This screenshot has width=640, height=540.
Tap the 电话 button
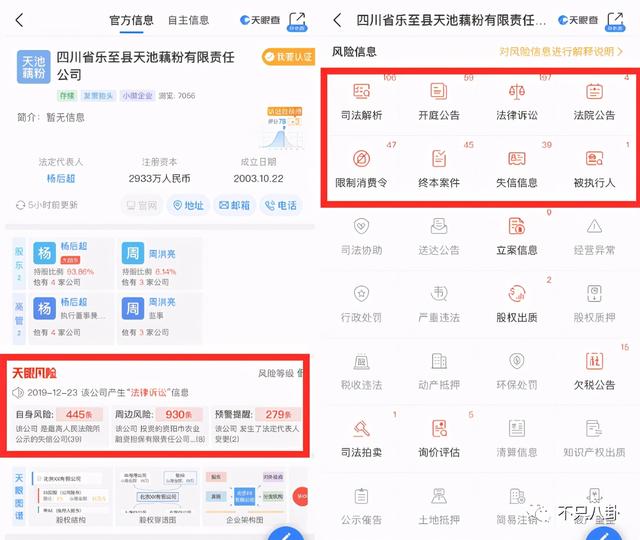coord(281,205)
